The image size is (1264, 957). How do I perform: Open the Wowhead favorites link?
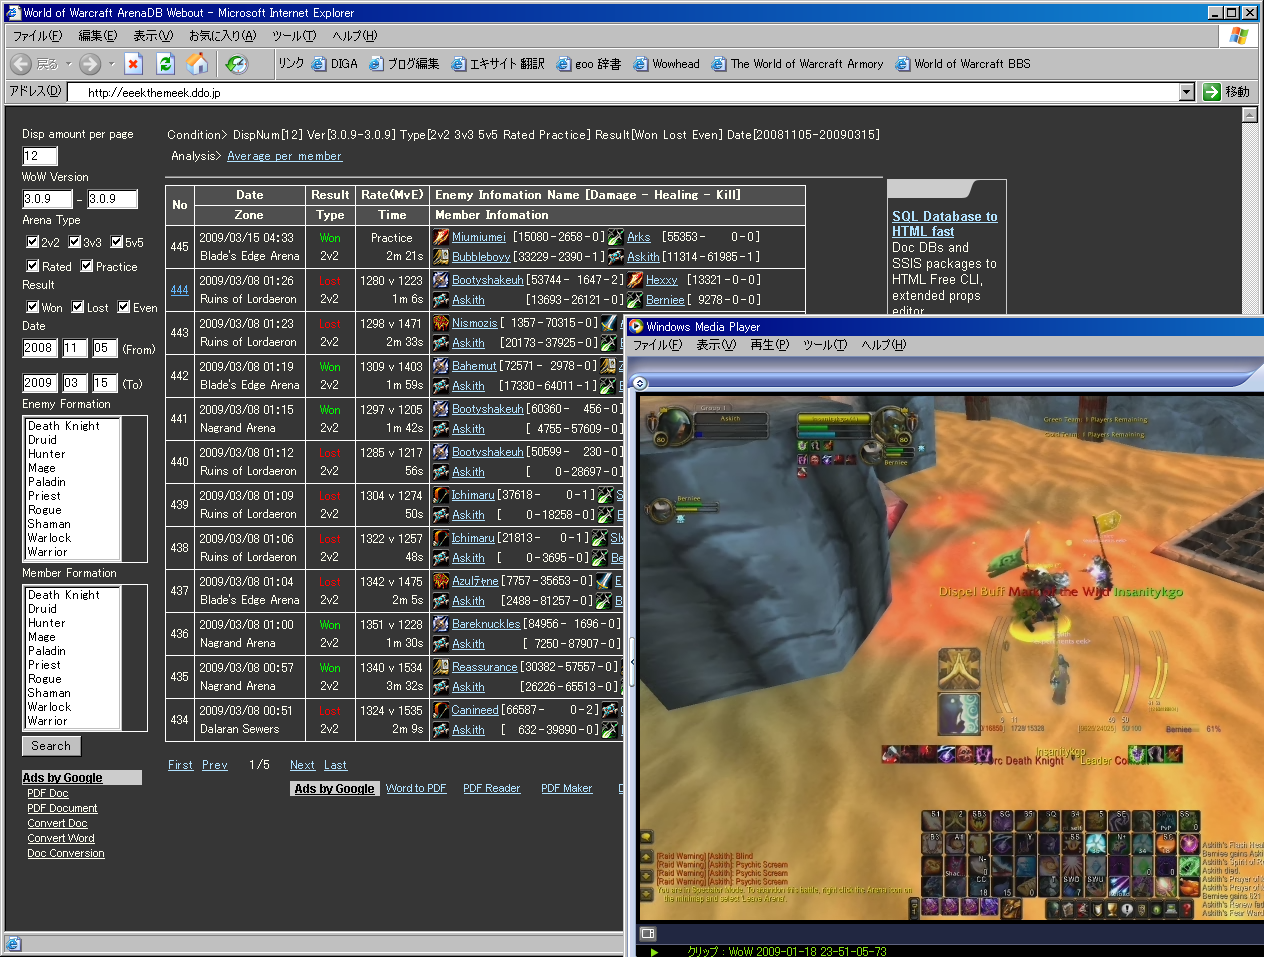[667, 64]
